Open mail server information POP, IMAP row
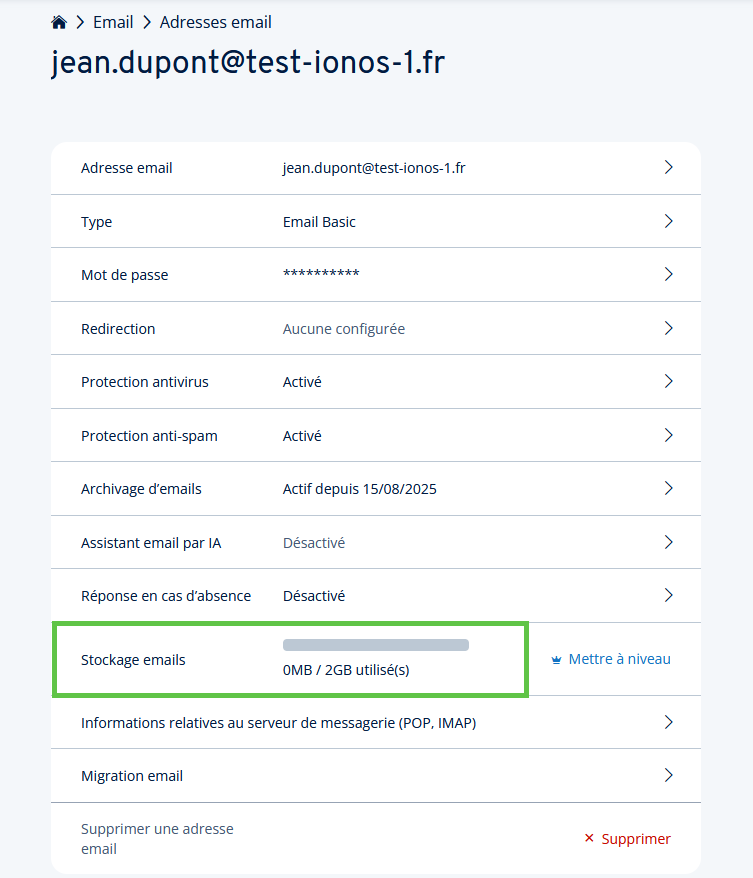Viewport: 753px width, 878px height. [376, 722]
